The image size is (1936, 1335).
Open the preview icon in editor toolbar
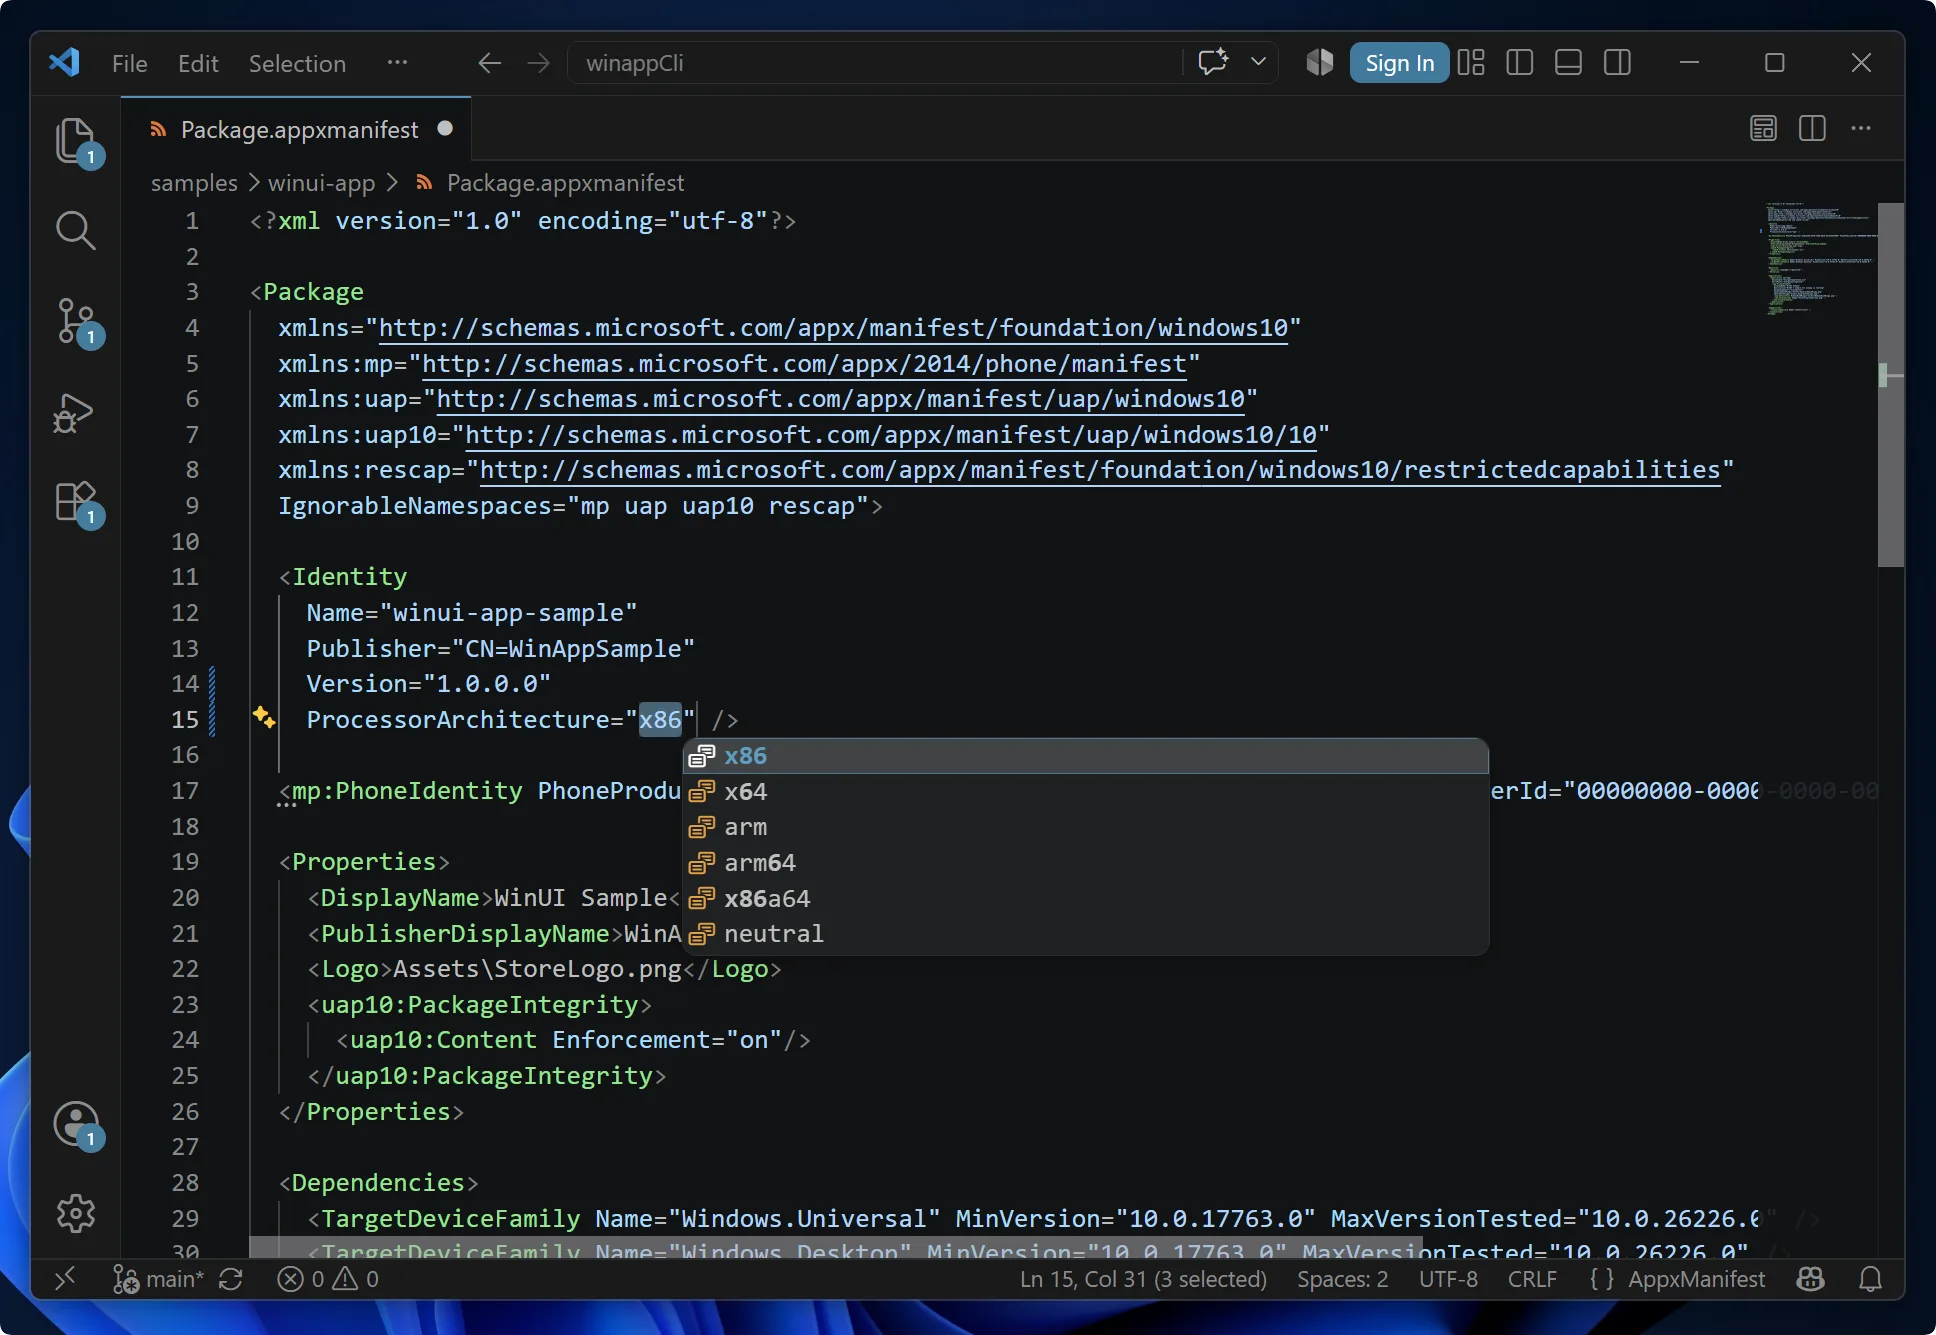[x=1763, y=128]
